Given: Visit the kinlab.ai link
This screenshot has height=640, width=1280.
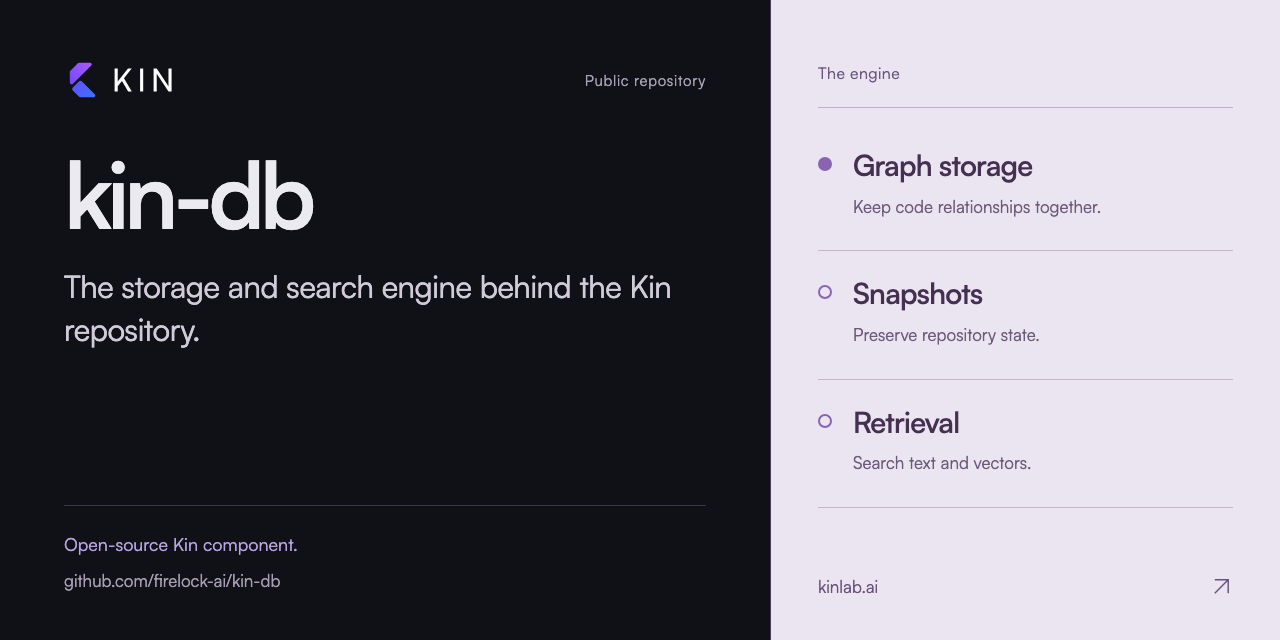Looking at the screenshot, I should [x=848, y=587].
